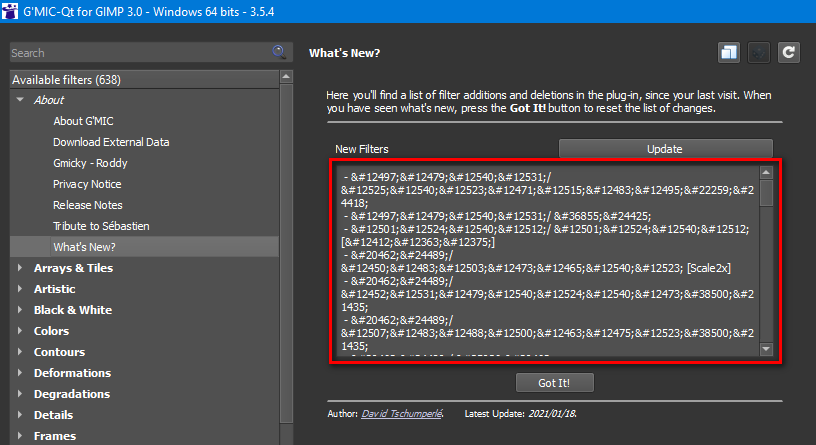
Task: Select Download External Data entry
Action: tap(111, 142)
